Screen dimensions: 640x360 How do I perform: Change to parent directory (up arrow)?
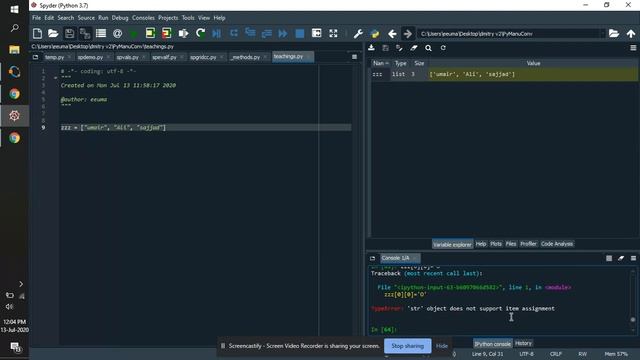pos(631,33)
